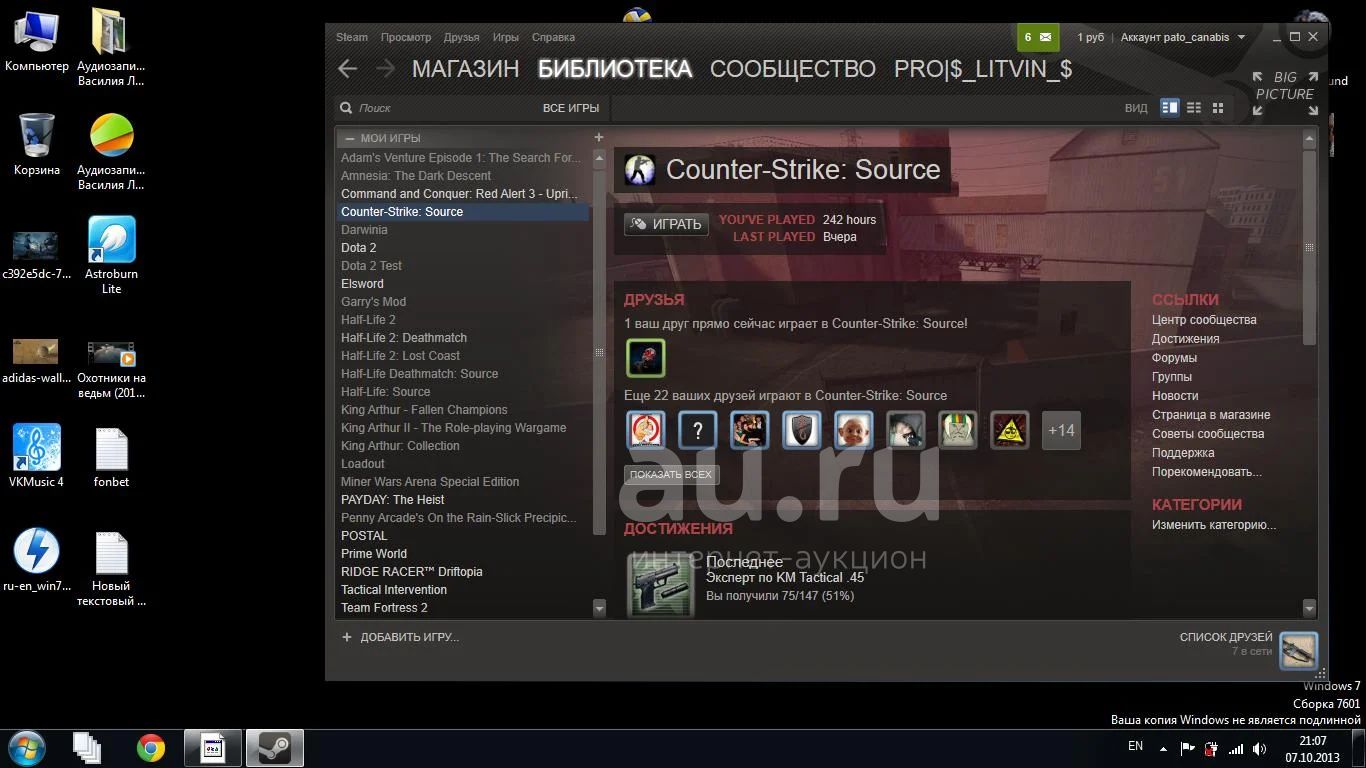Select PAYDAY: The Heist in list

[463, 500]
